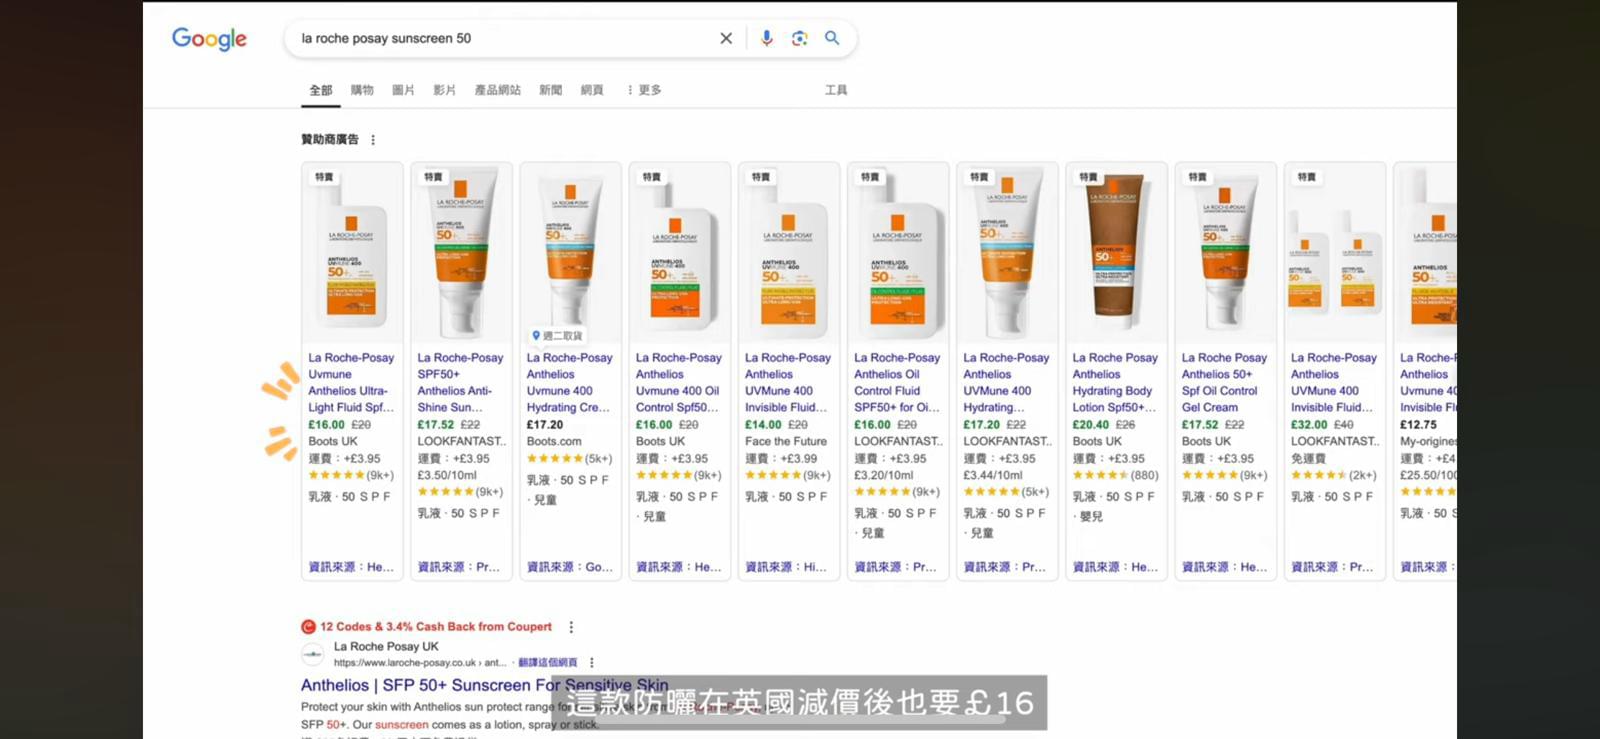This screenshot has width=1600, height=739.
Task: Open 資訊來源 : Go... source link
Action: coord(570,567)
